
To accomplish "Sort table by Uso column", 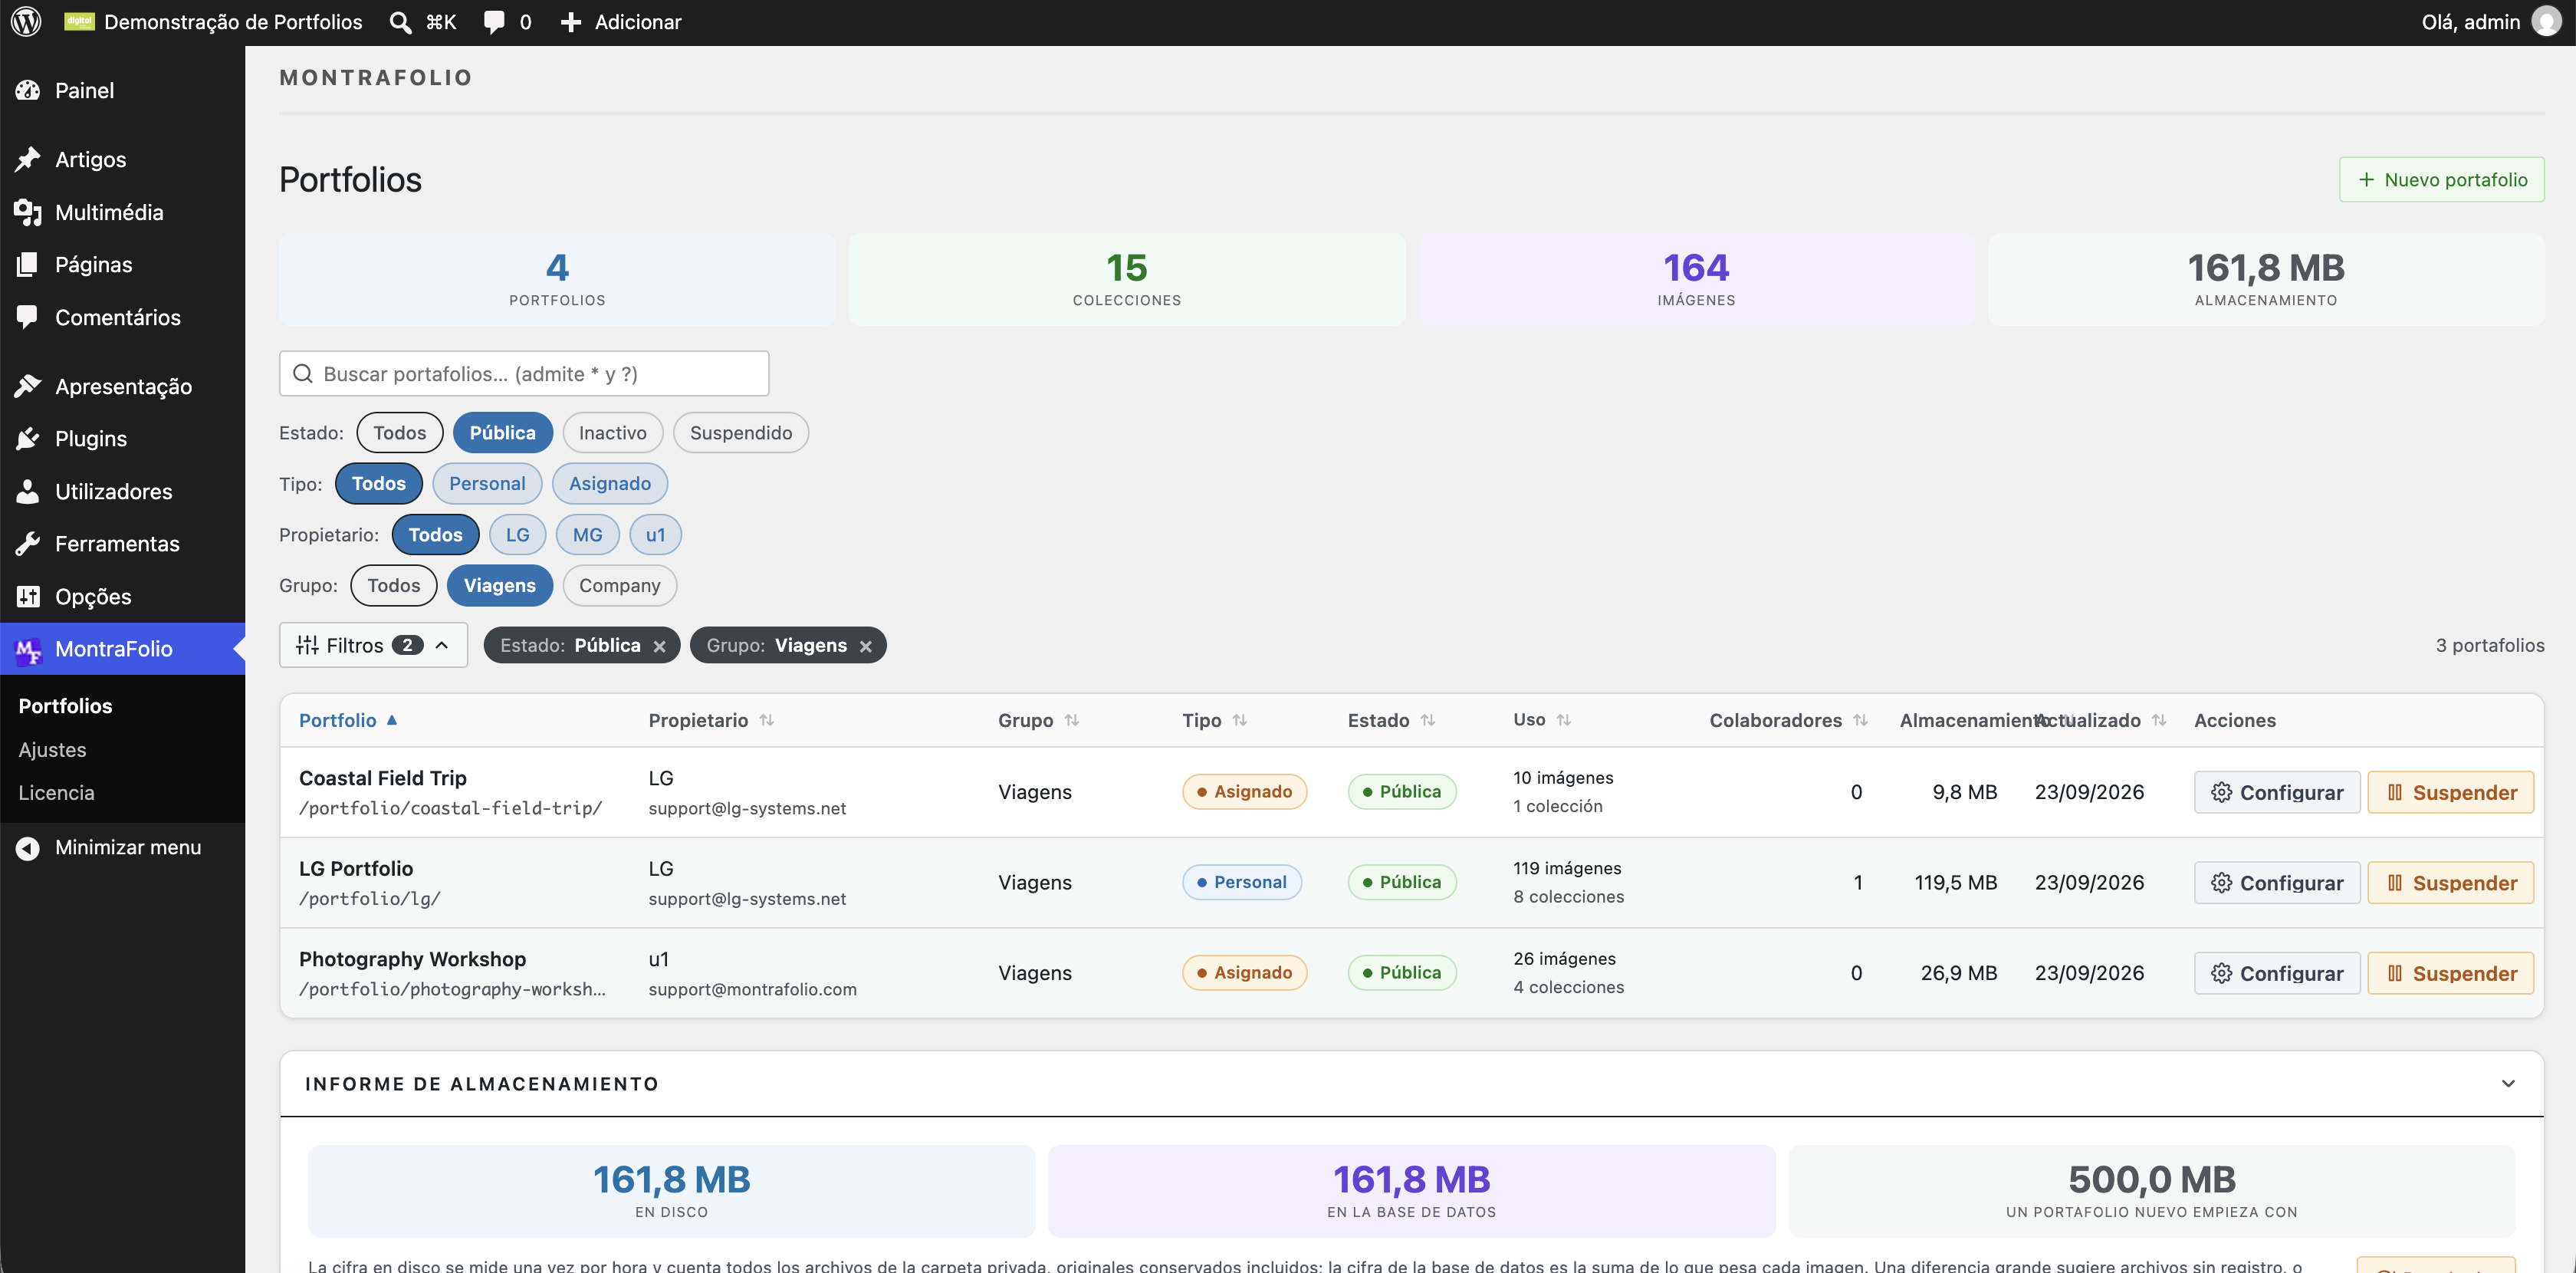I will point(1542,720).
